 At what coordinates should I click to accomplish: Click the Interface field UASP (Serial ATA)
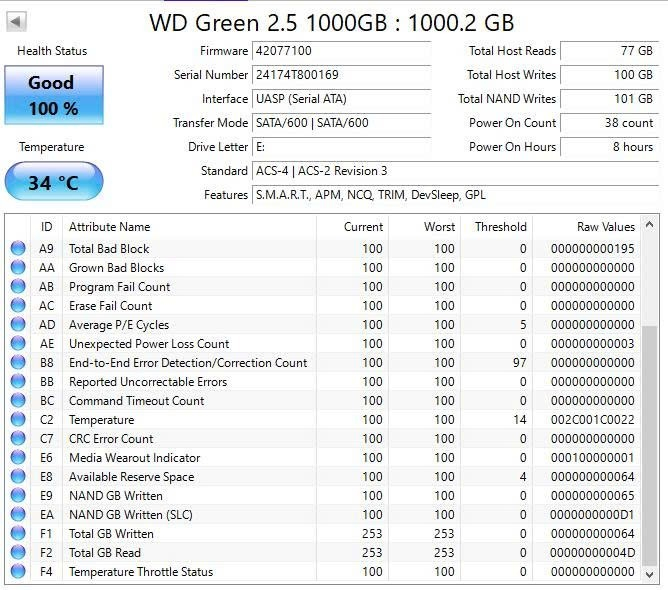342,99
